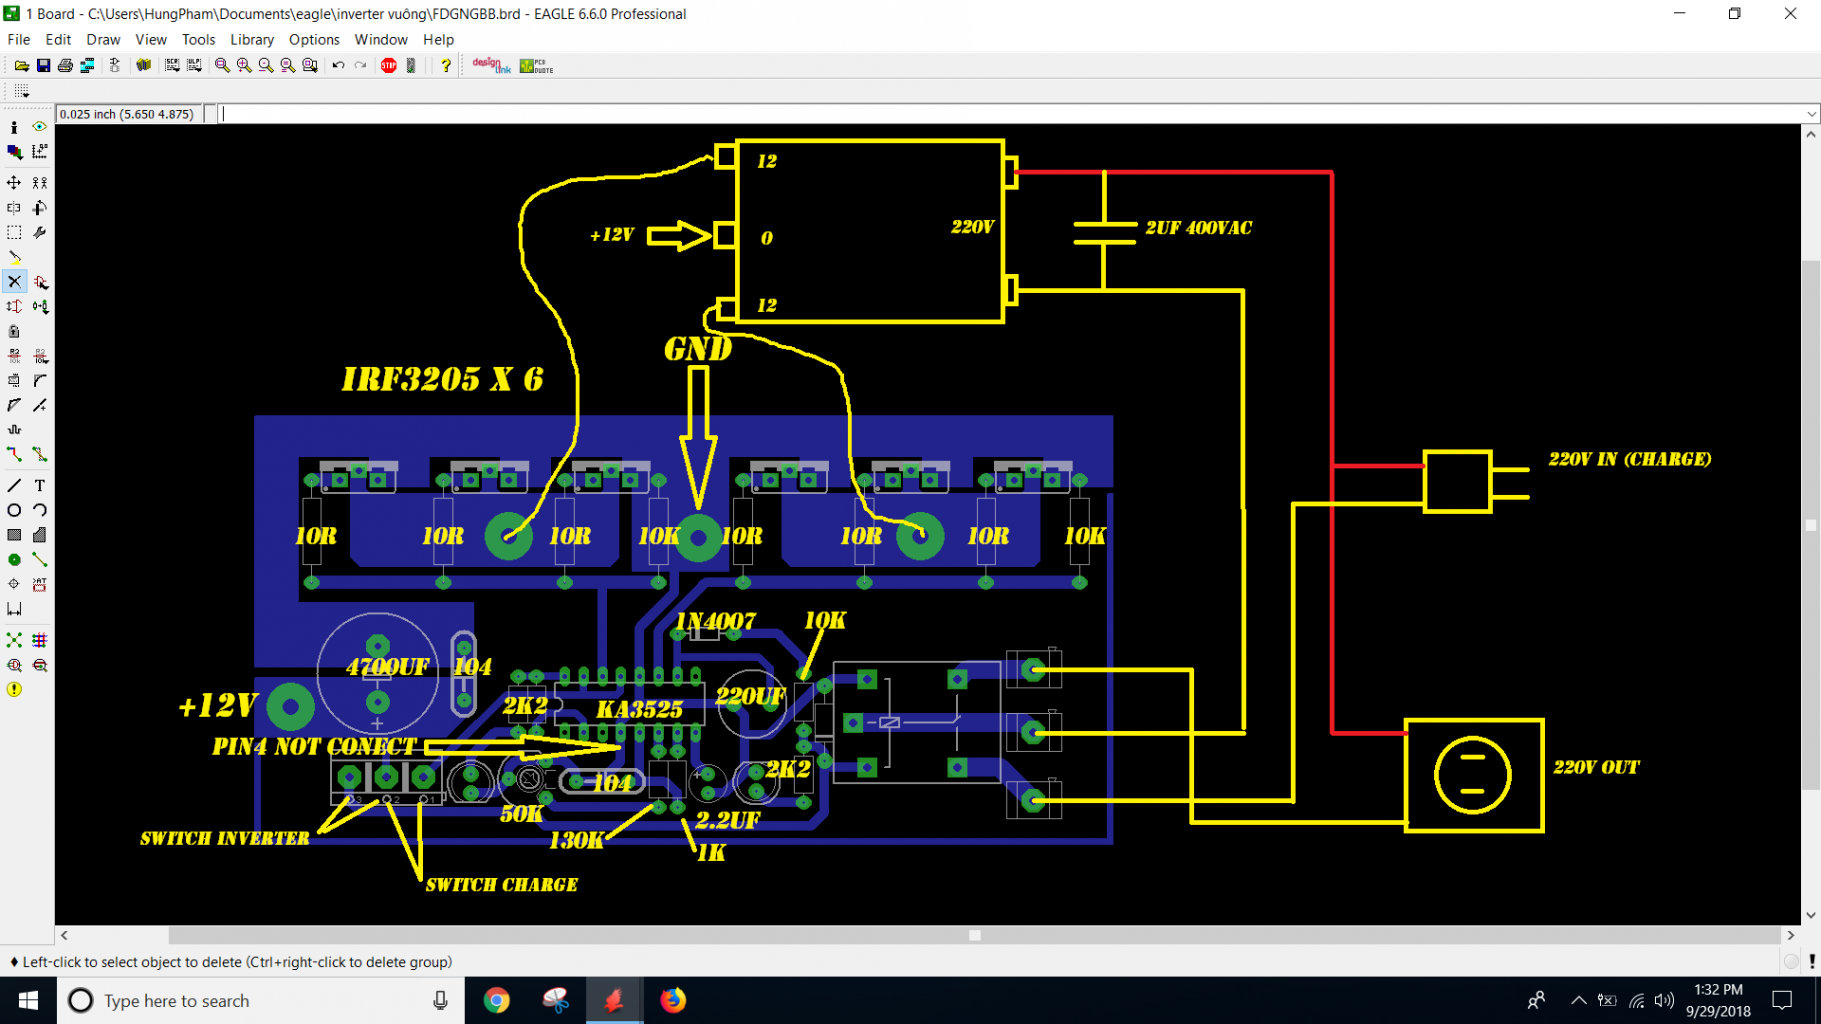Click the design link button
This screenshot has height=1024, width=1821.
click(x=491, y=66)
